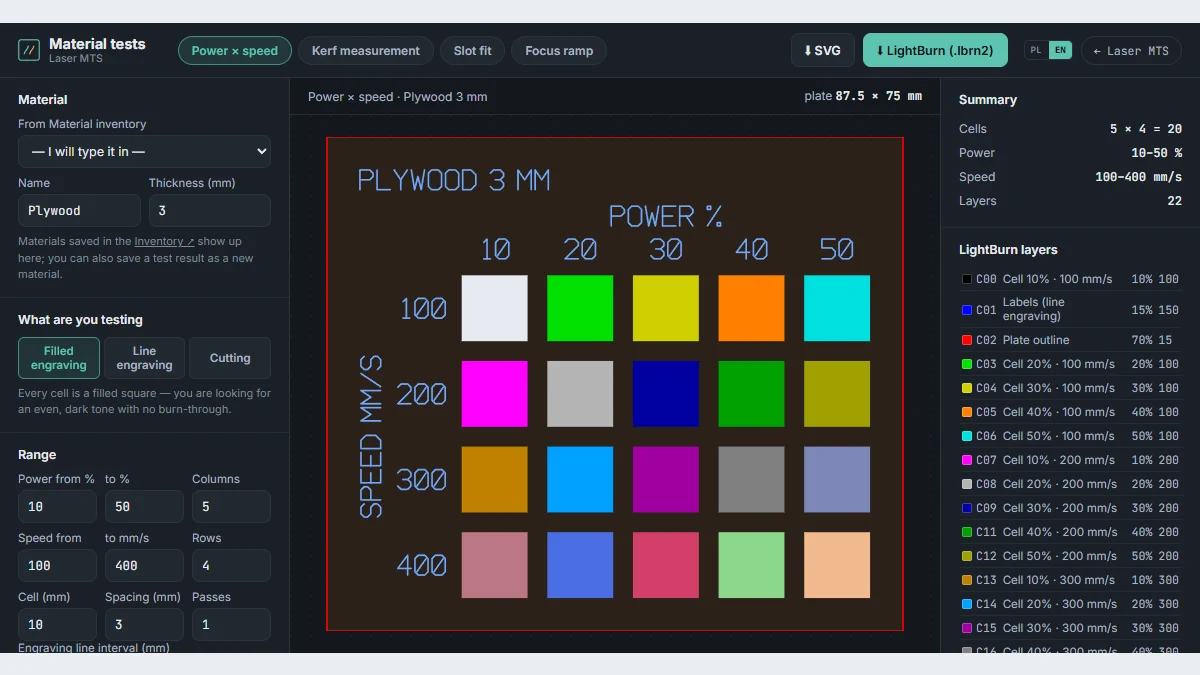The width and height of the screenshot is (1200, 675).
Task: Click the crimson 30% · 400 mm/s cell
Action: coord(666,565)
